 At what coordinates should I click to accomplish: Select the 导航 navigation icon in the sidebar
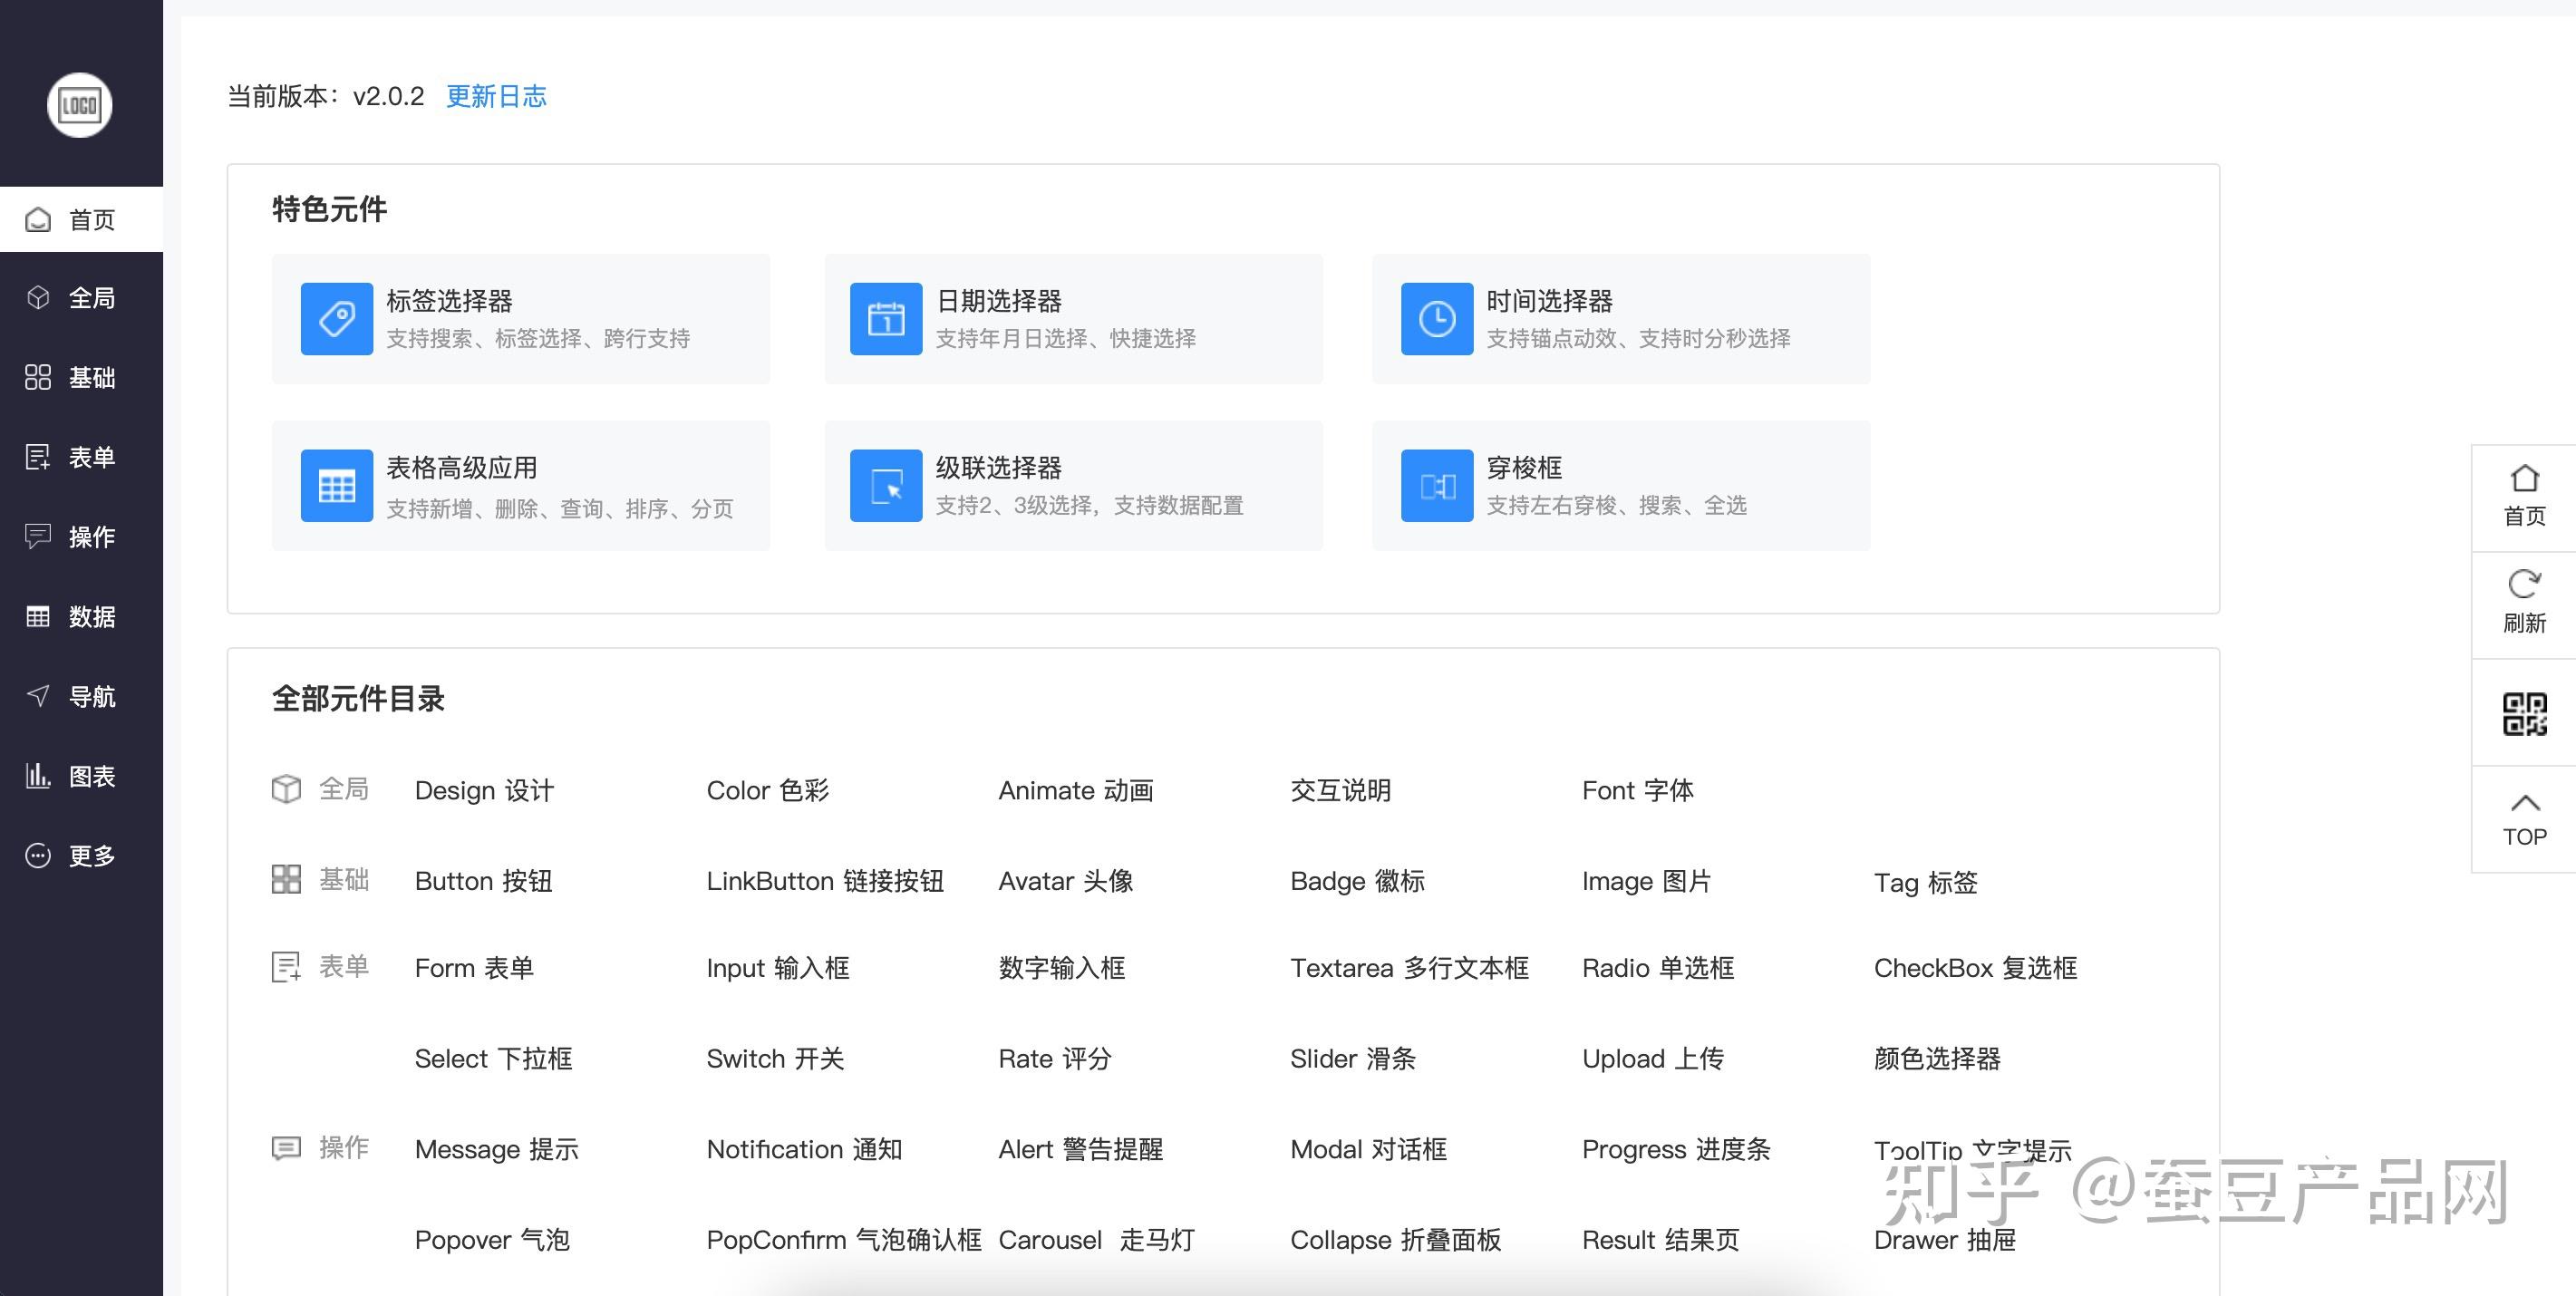(x=37, y=696)
